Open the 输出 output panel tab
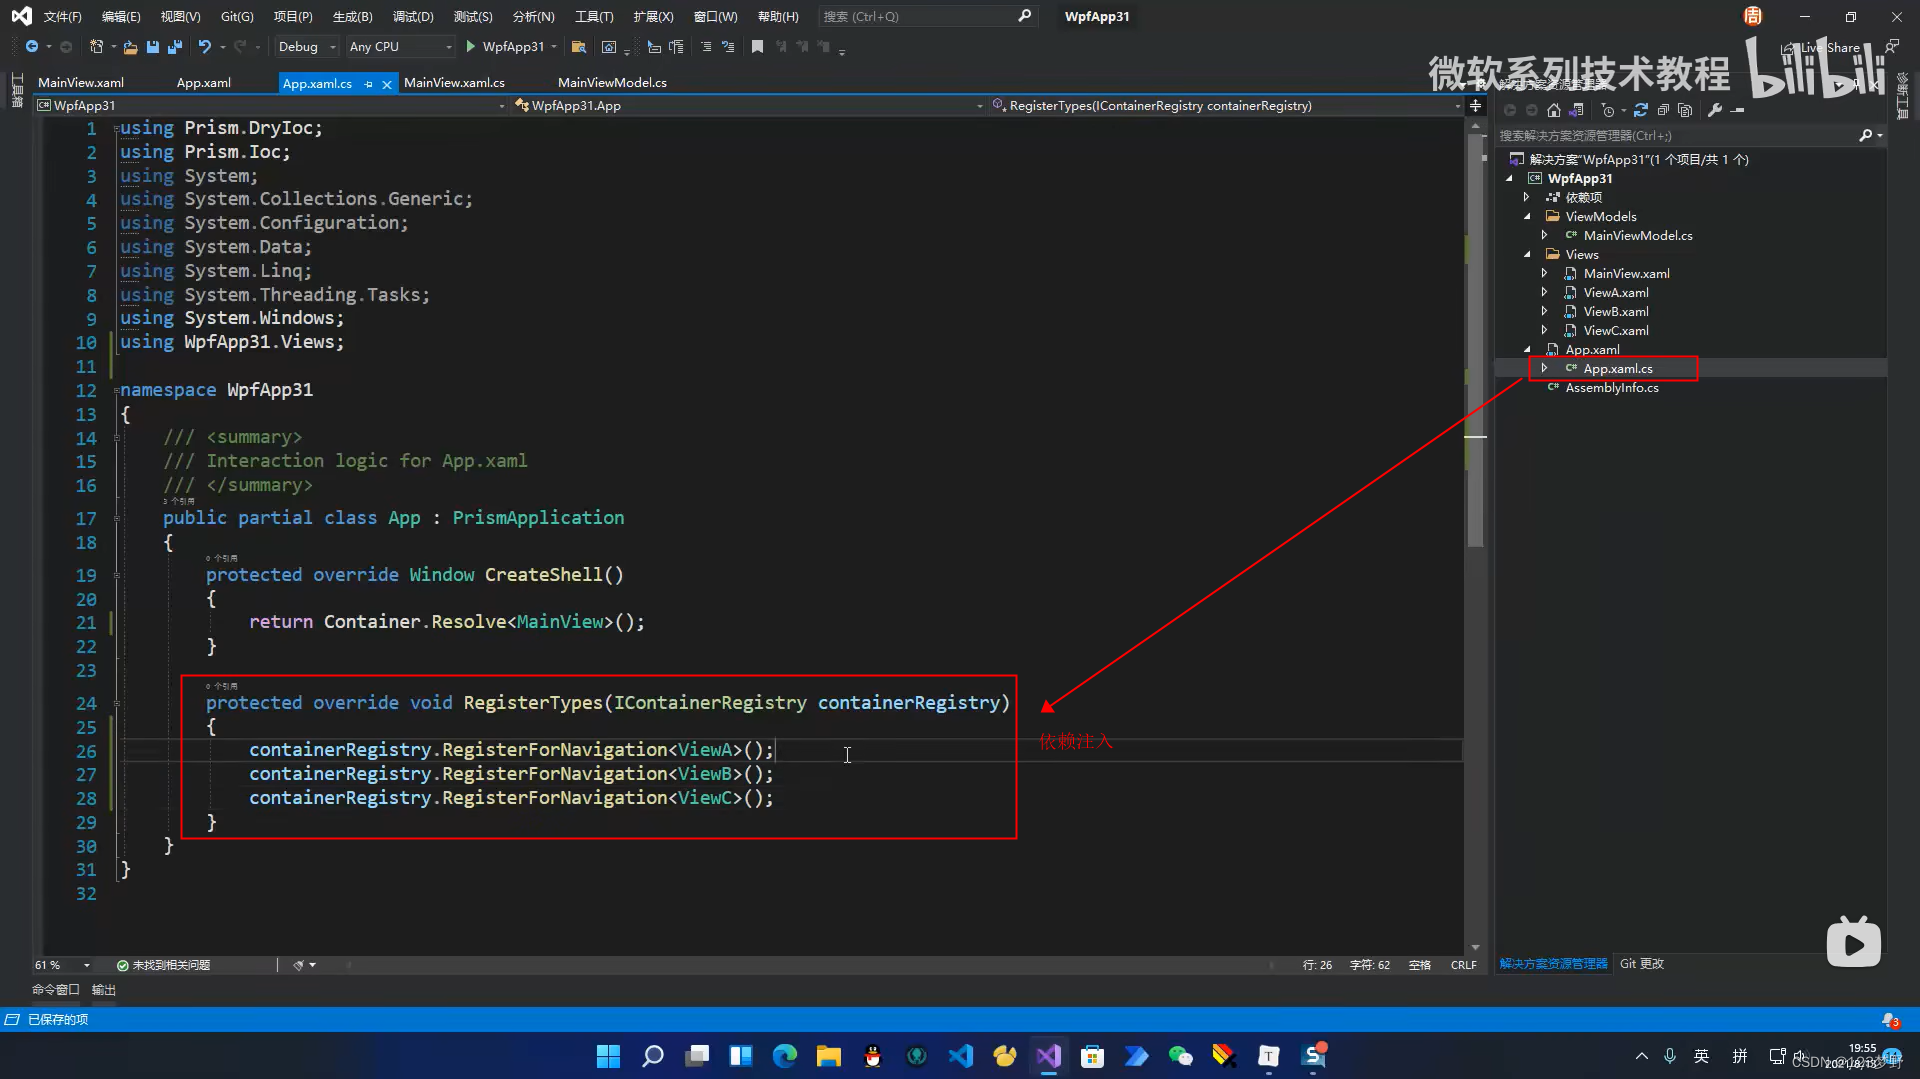 104,990
